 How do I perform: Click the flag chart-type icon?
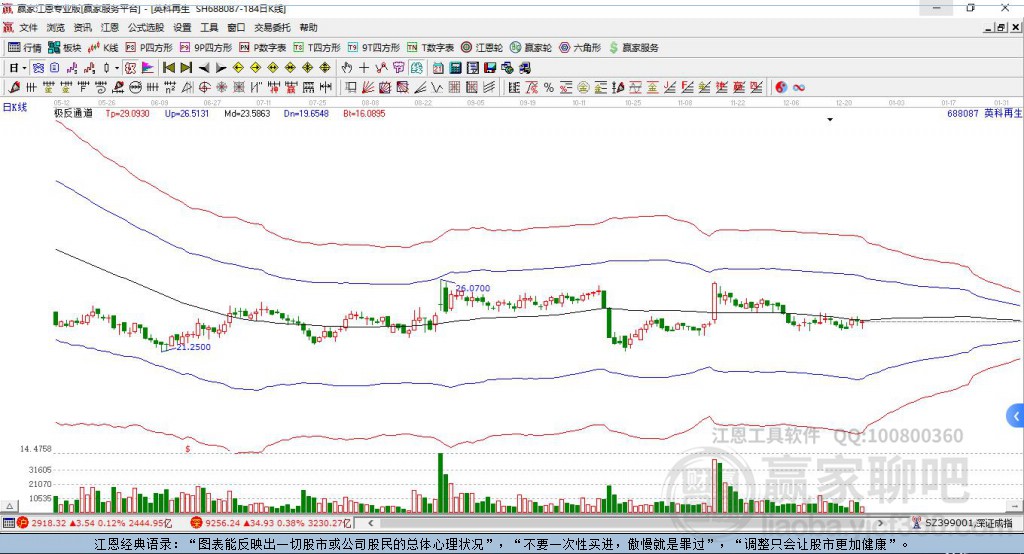pyautogui.click(x=148, y=68)
